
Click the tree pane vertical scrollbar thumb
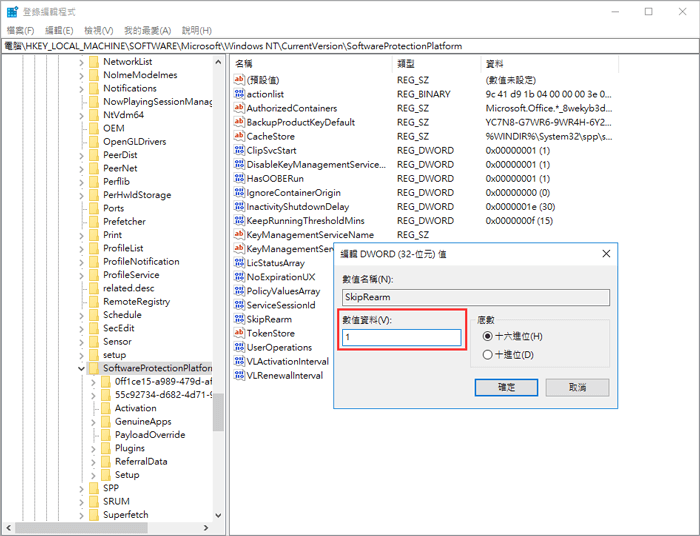pyautogui.click(x=218, y=413)
